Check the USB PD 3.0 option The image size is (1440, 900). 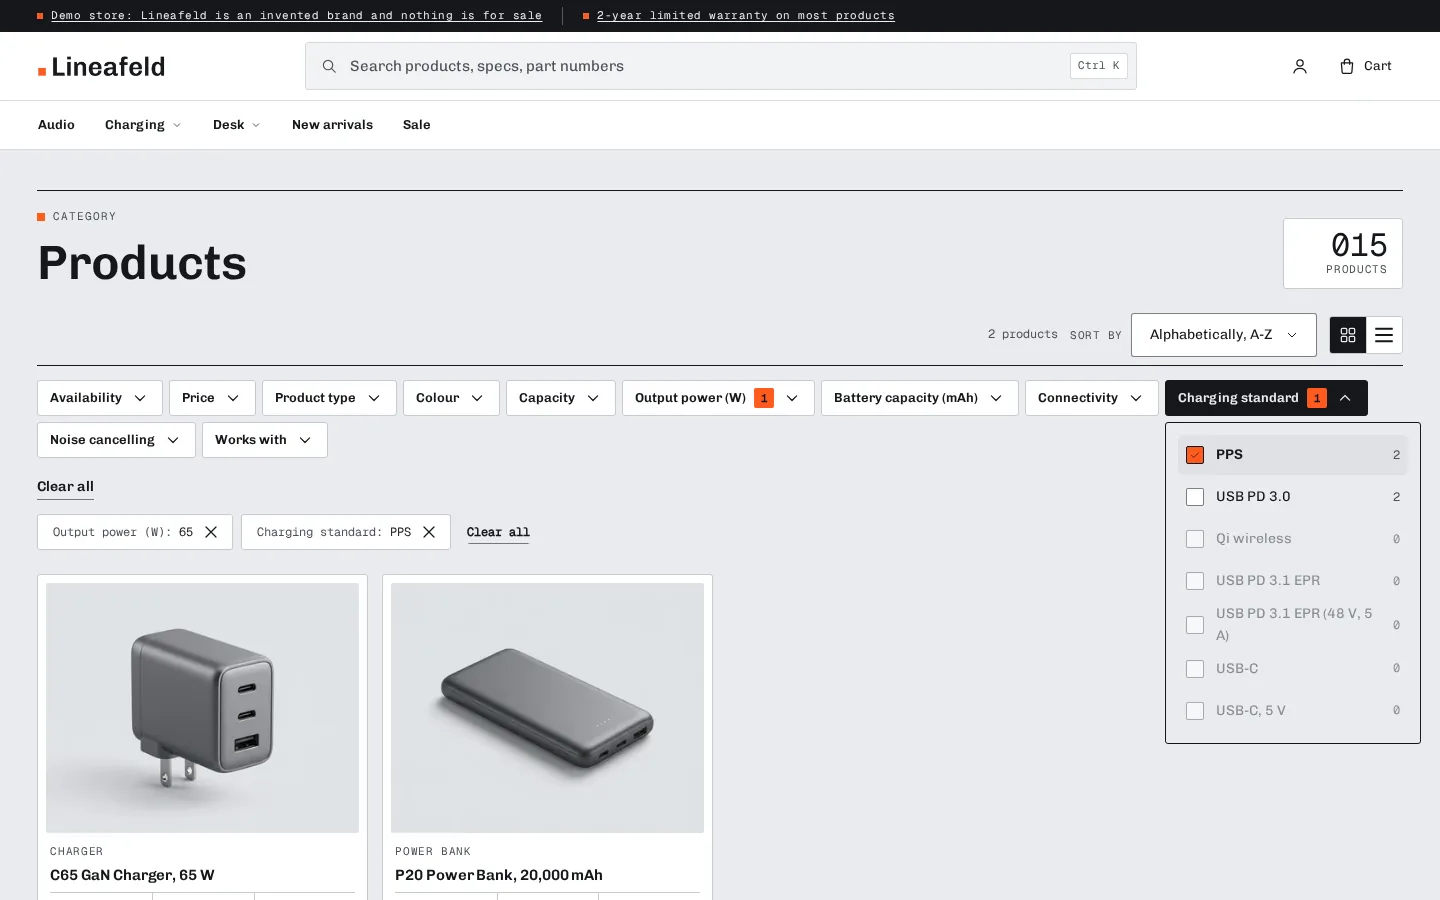(x=1195, y=497)
